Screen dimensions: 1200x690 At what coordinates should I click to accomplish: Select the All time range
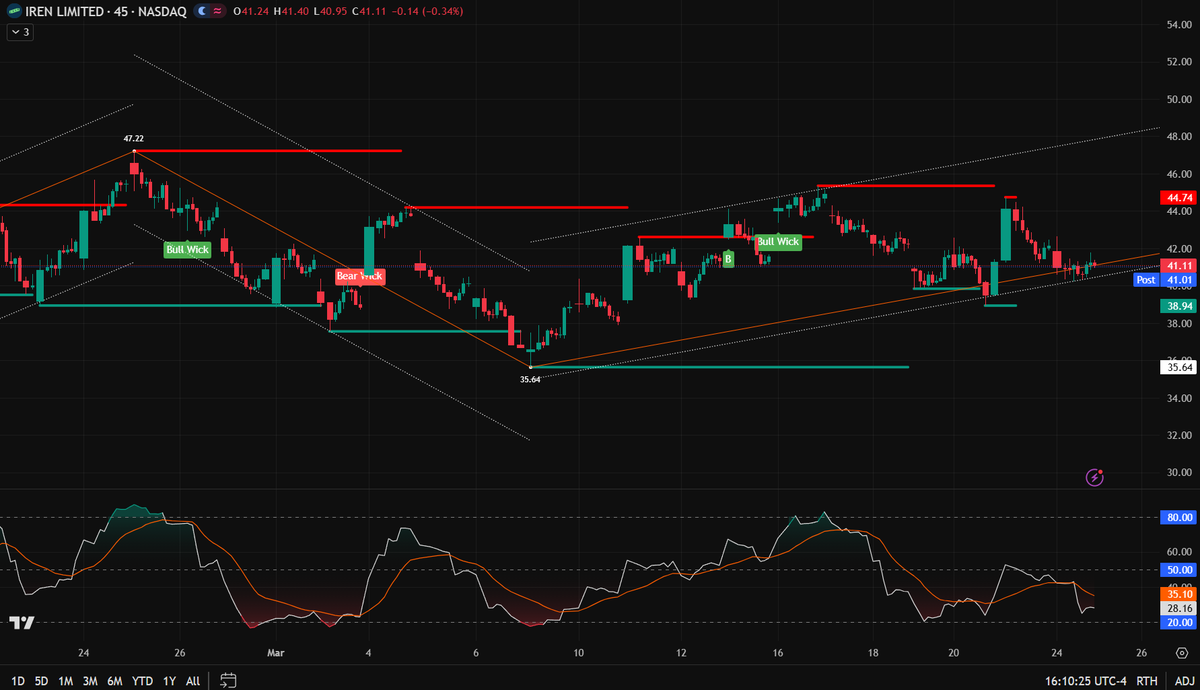point(193,681)
